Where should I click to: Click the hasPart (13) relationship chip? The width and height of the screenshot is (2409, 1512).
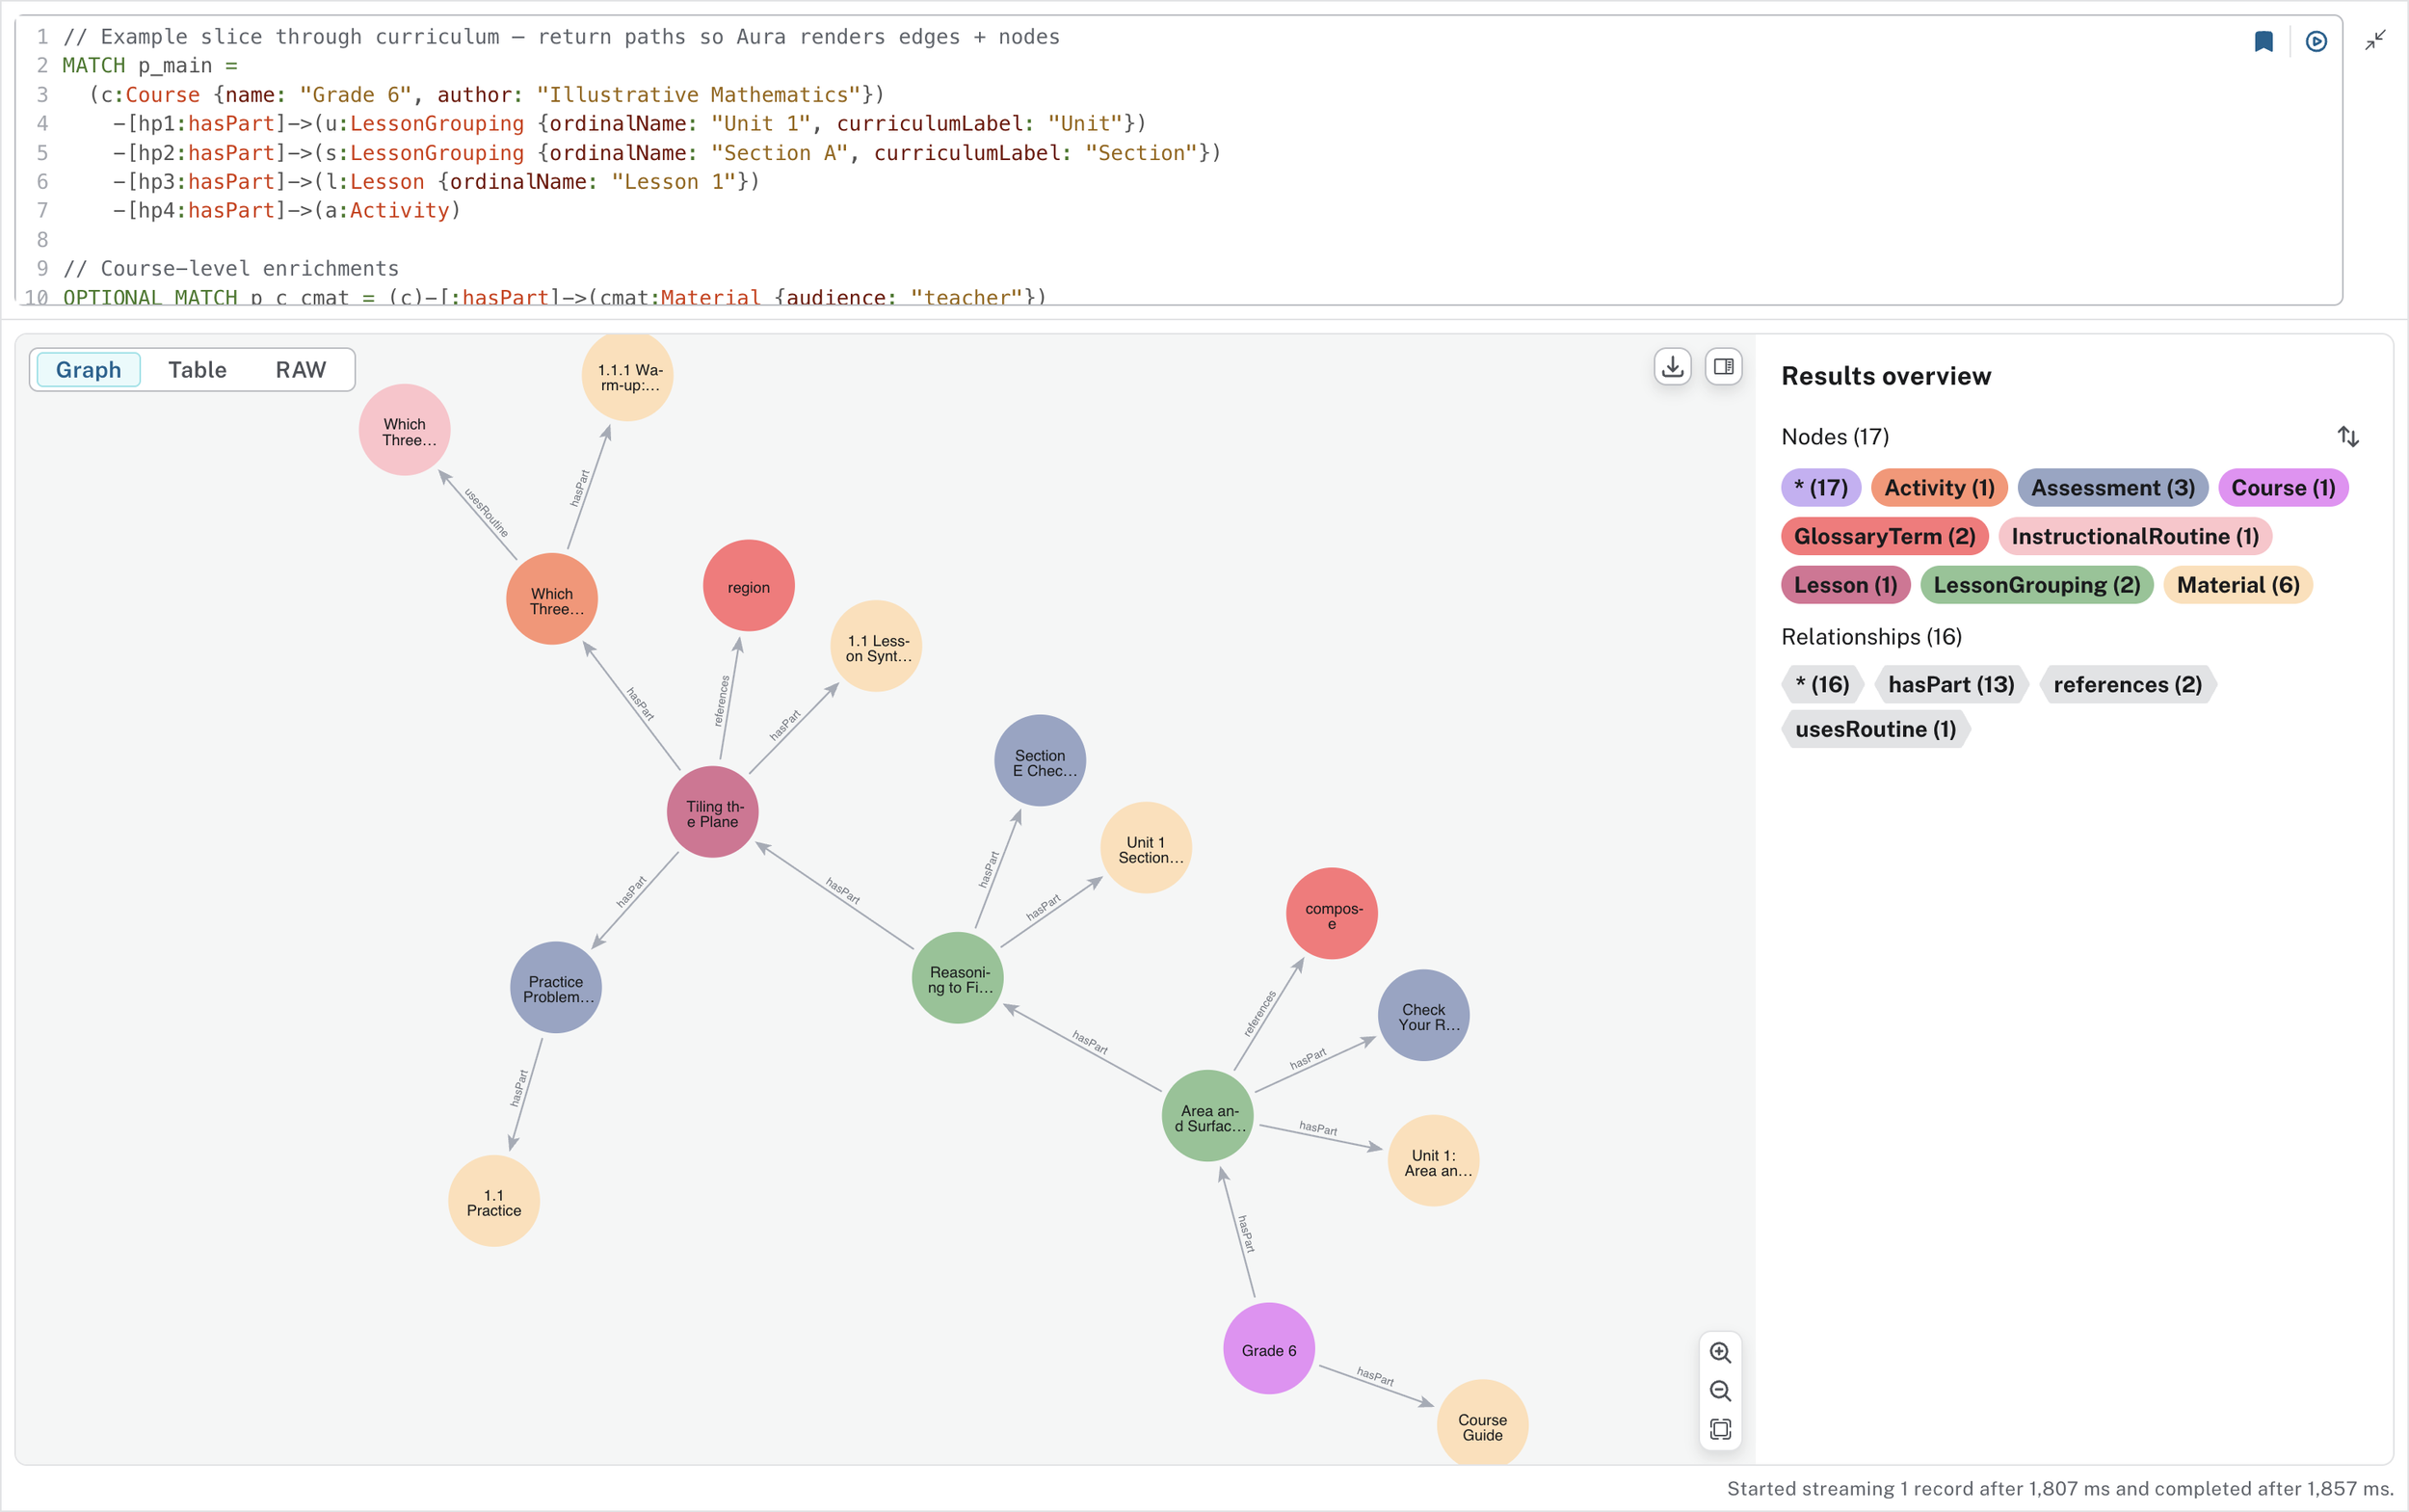tap(1950, 685)
